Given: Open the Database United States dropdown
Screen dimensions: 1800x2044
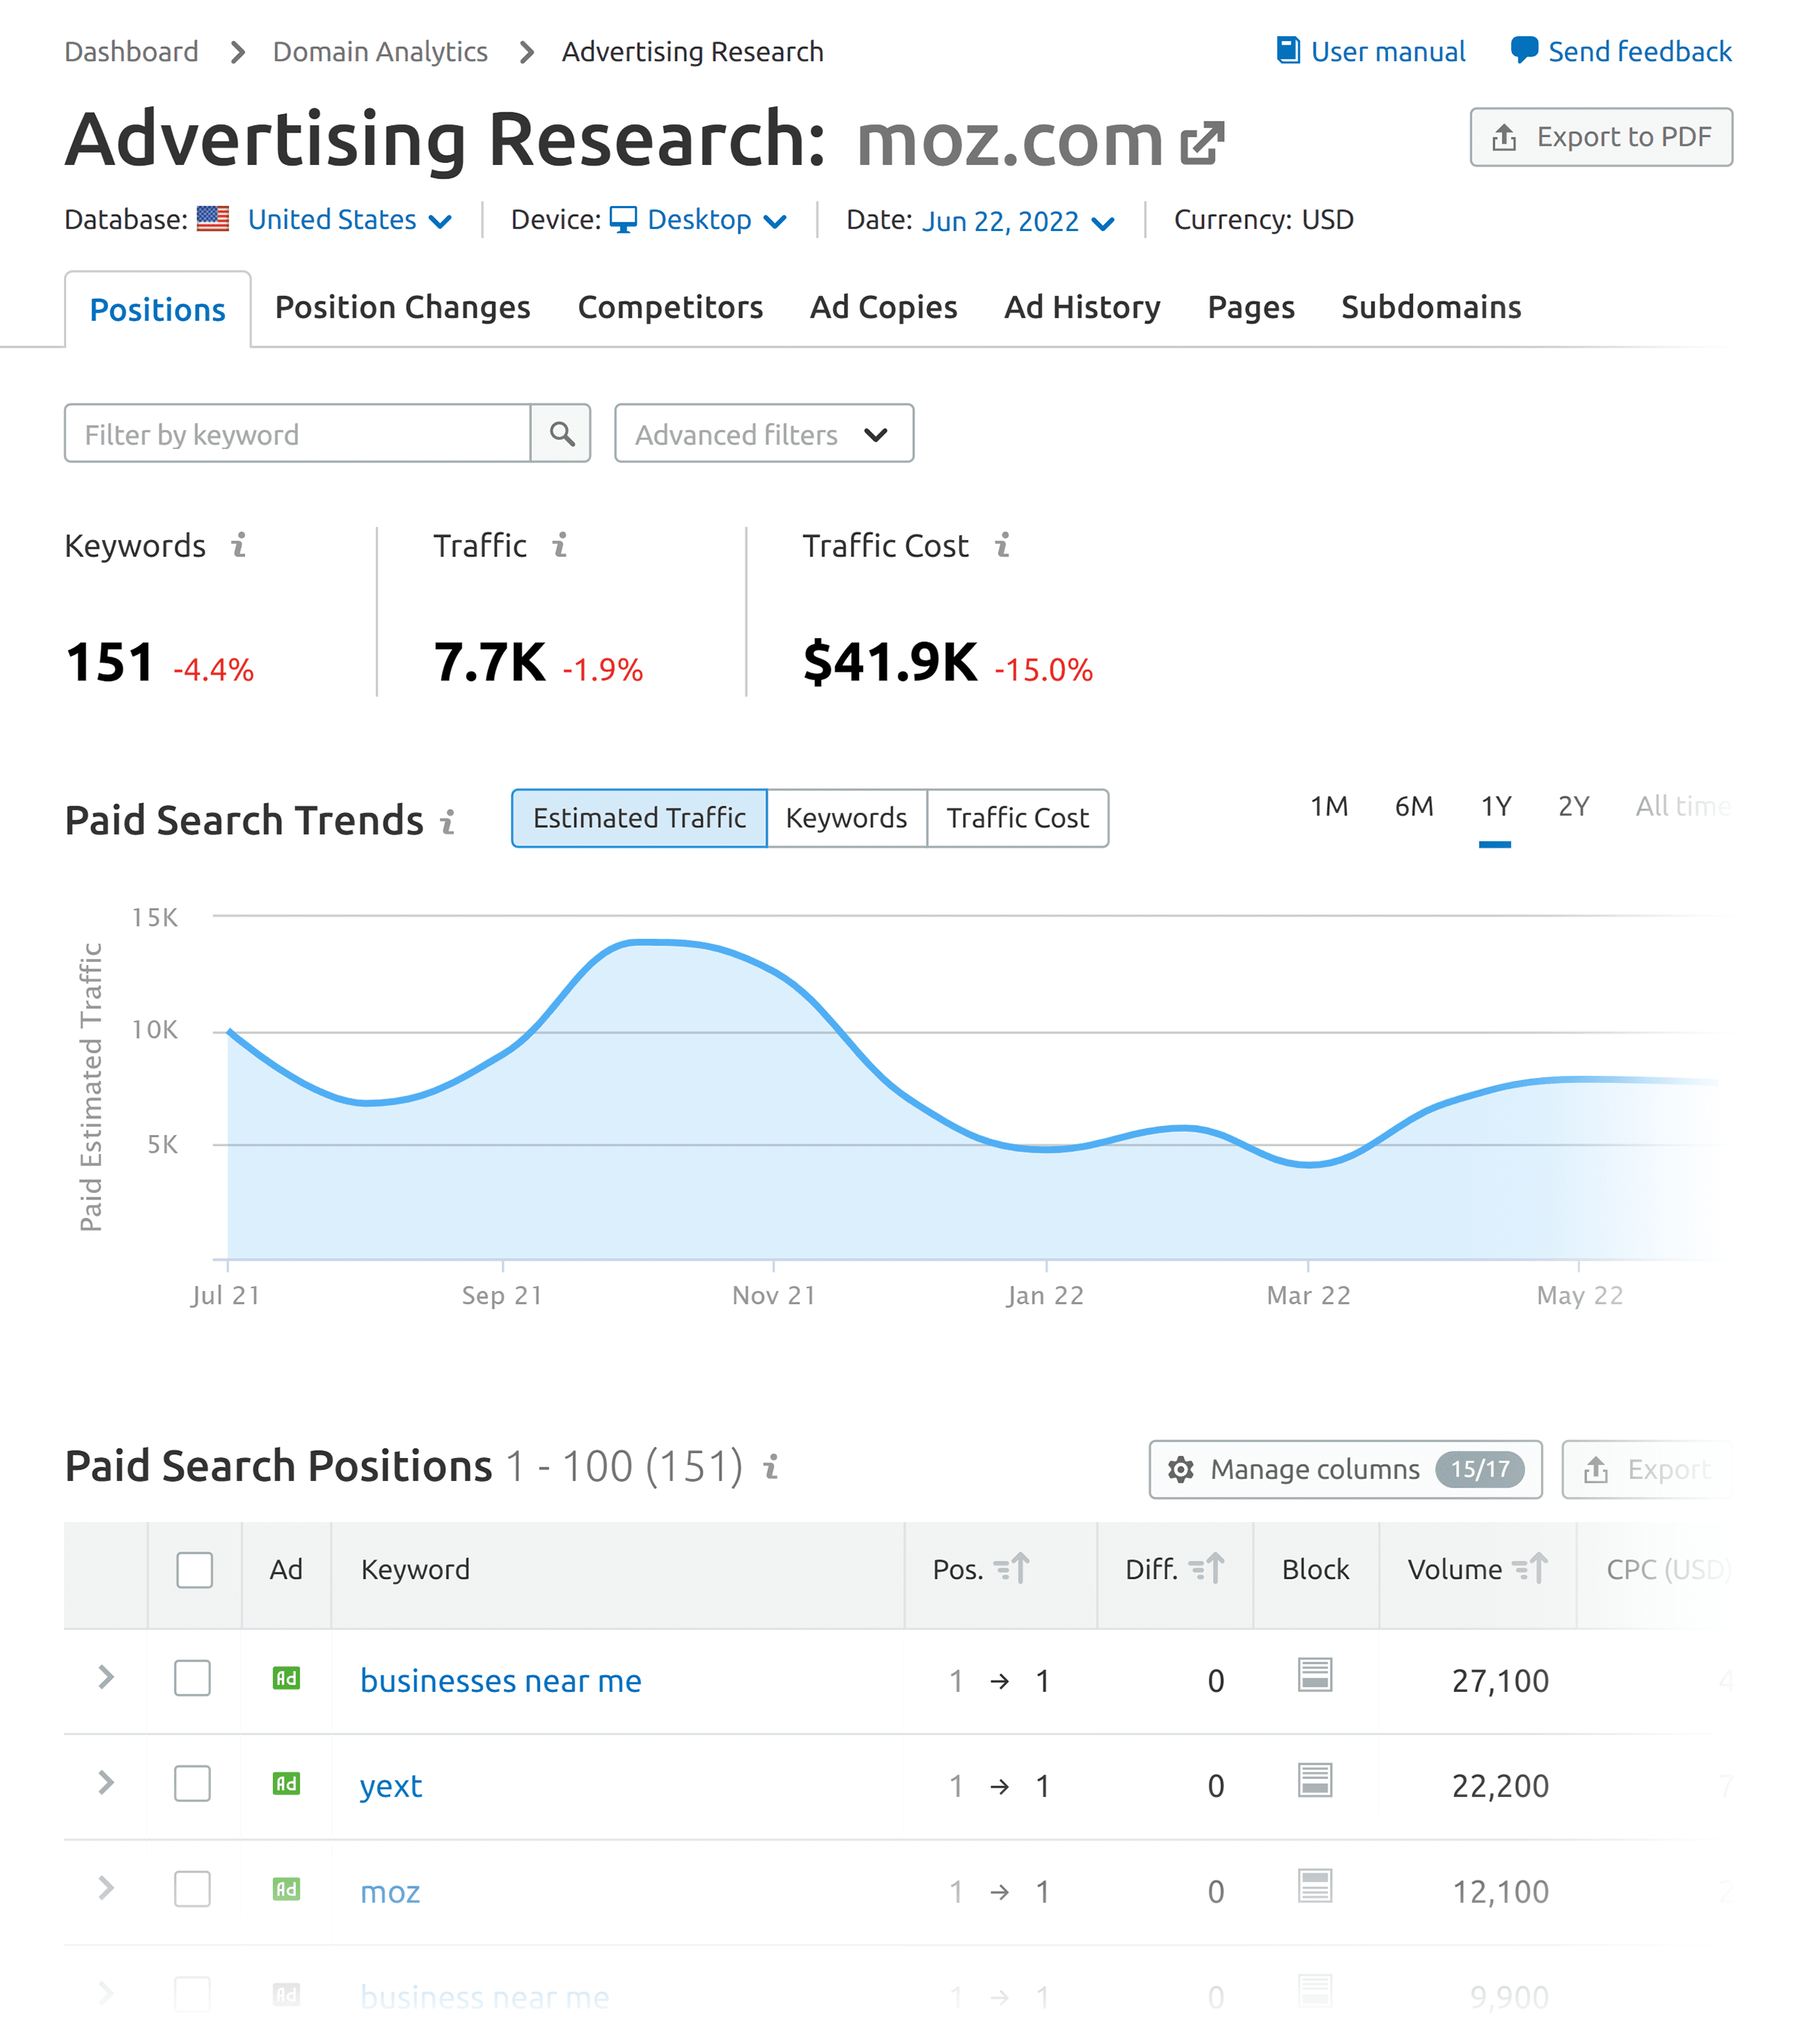Looking at the screenshot, I should click(349, 220).
